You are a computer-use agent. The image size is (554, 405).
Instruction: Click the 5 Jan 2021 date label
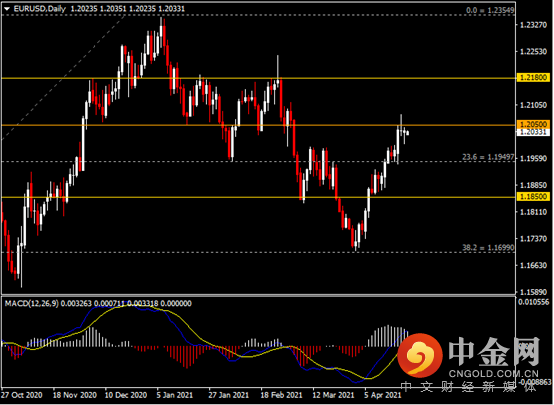coord(175,395)
